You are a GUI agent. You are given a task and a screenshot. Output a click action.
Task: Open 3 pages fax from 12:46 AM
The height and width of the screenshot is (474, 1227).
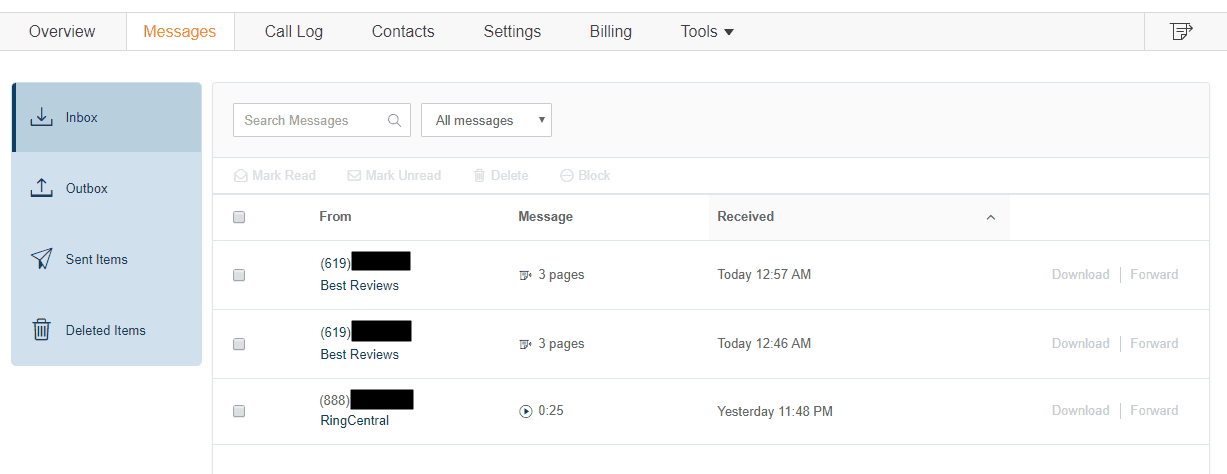click(x=561, y=343)
